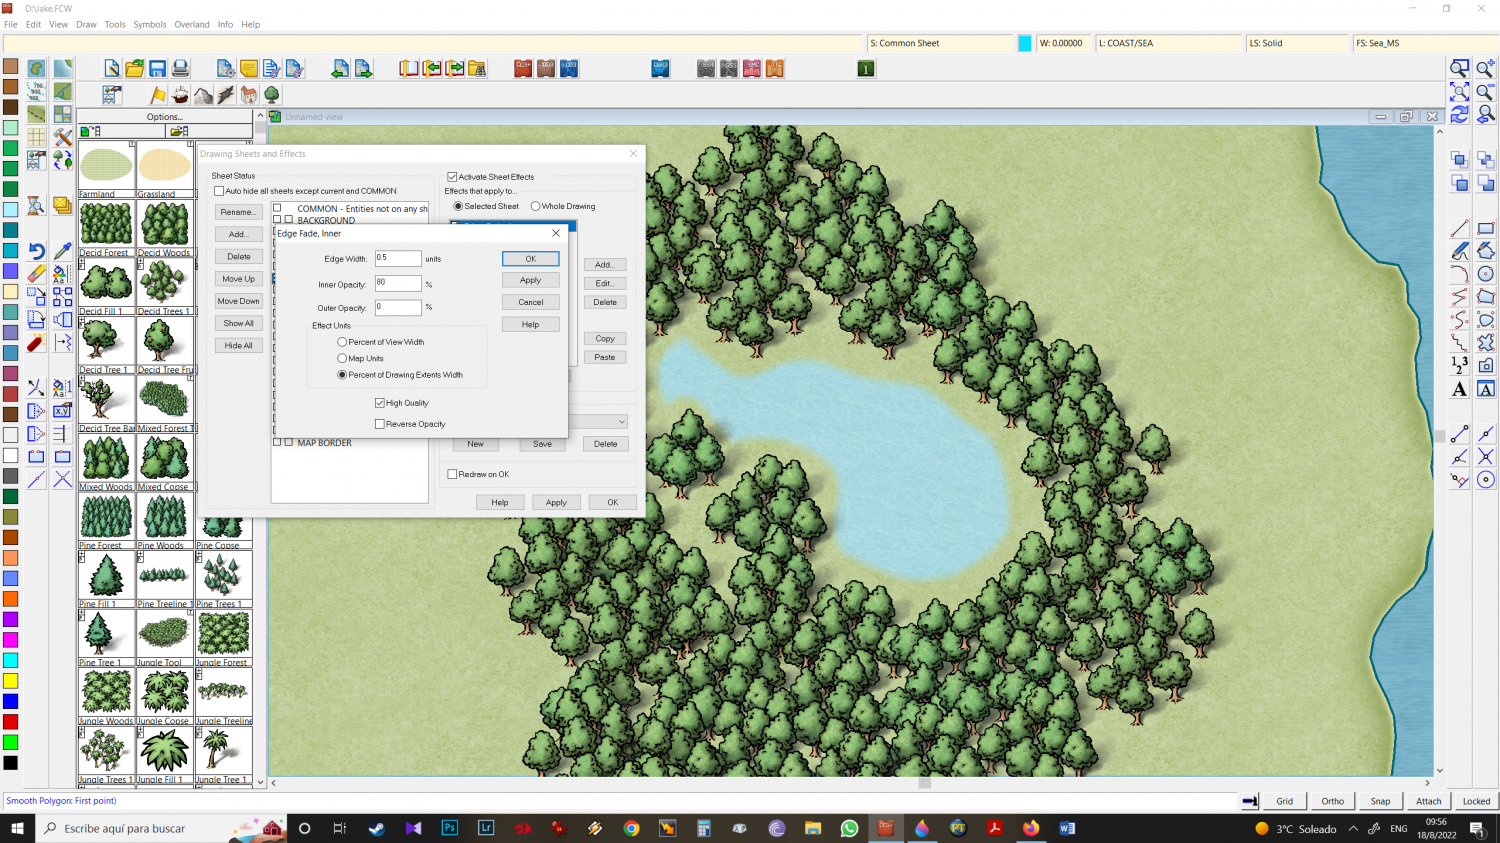The height and width of the screenshot is (843, 1500).
Task: Click the eyedropper Like Properties icon
Action: (62, 251)
